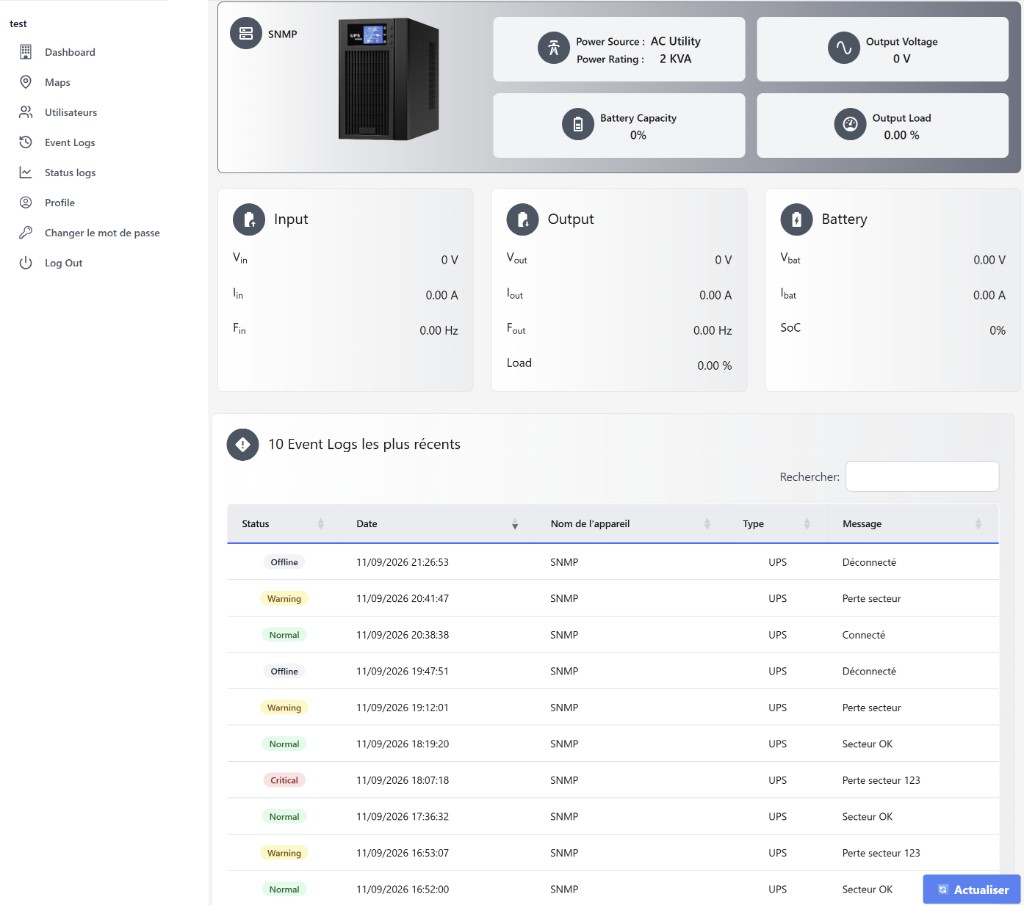This screenshot has width=1024, height=905.
Task: Click the Event Logs history clock icon
Action: pos(25,142)
